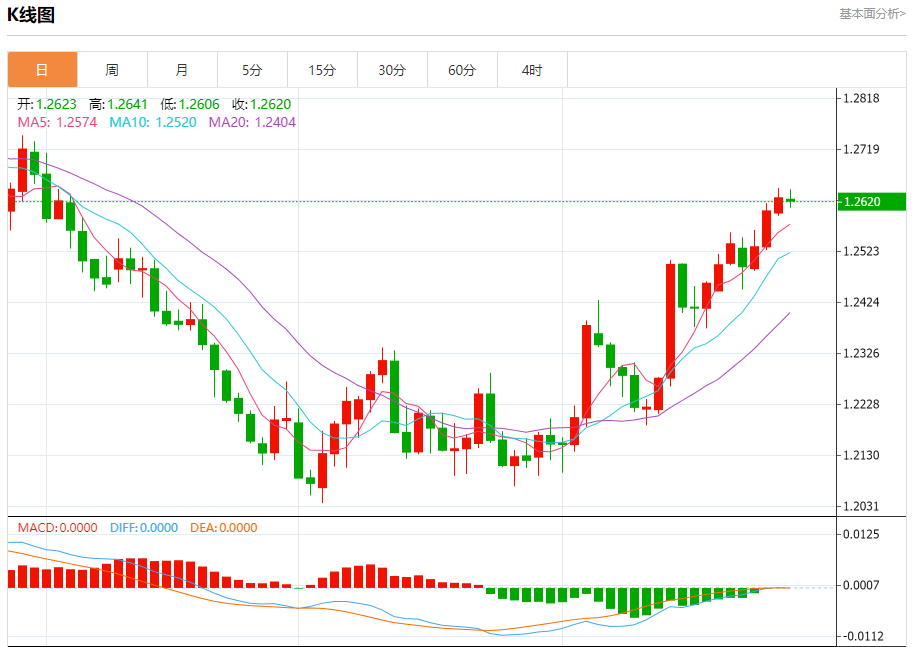Click the 1.2228 price axis label

point(861,404)
